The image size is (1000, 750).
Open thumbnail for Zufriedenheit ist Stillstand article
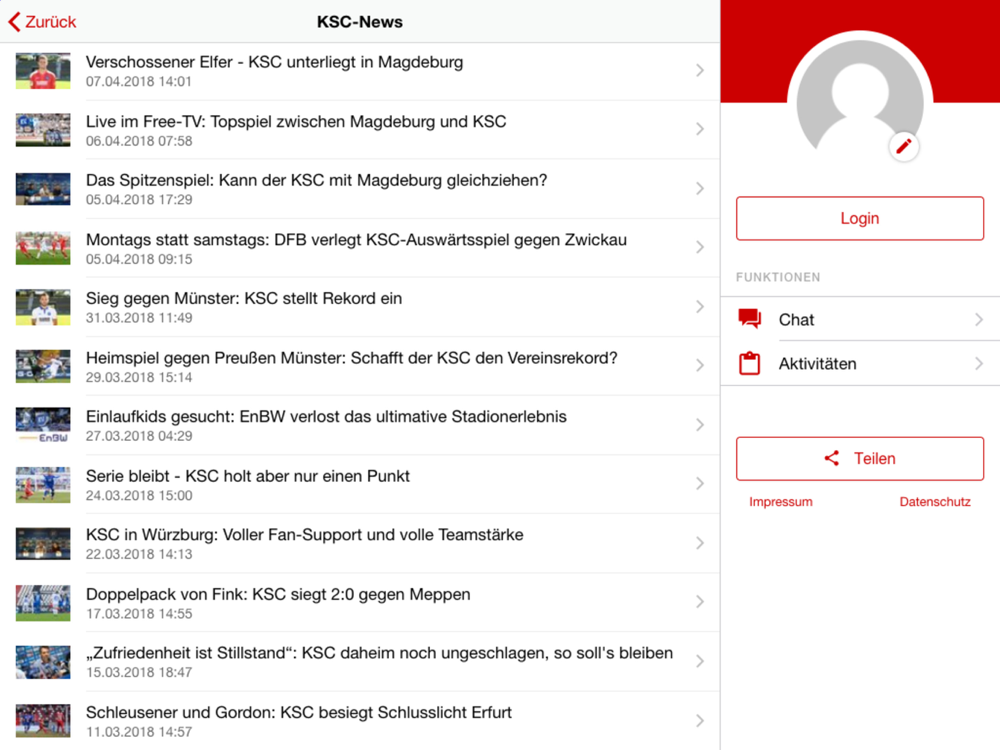43,662
